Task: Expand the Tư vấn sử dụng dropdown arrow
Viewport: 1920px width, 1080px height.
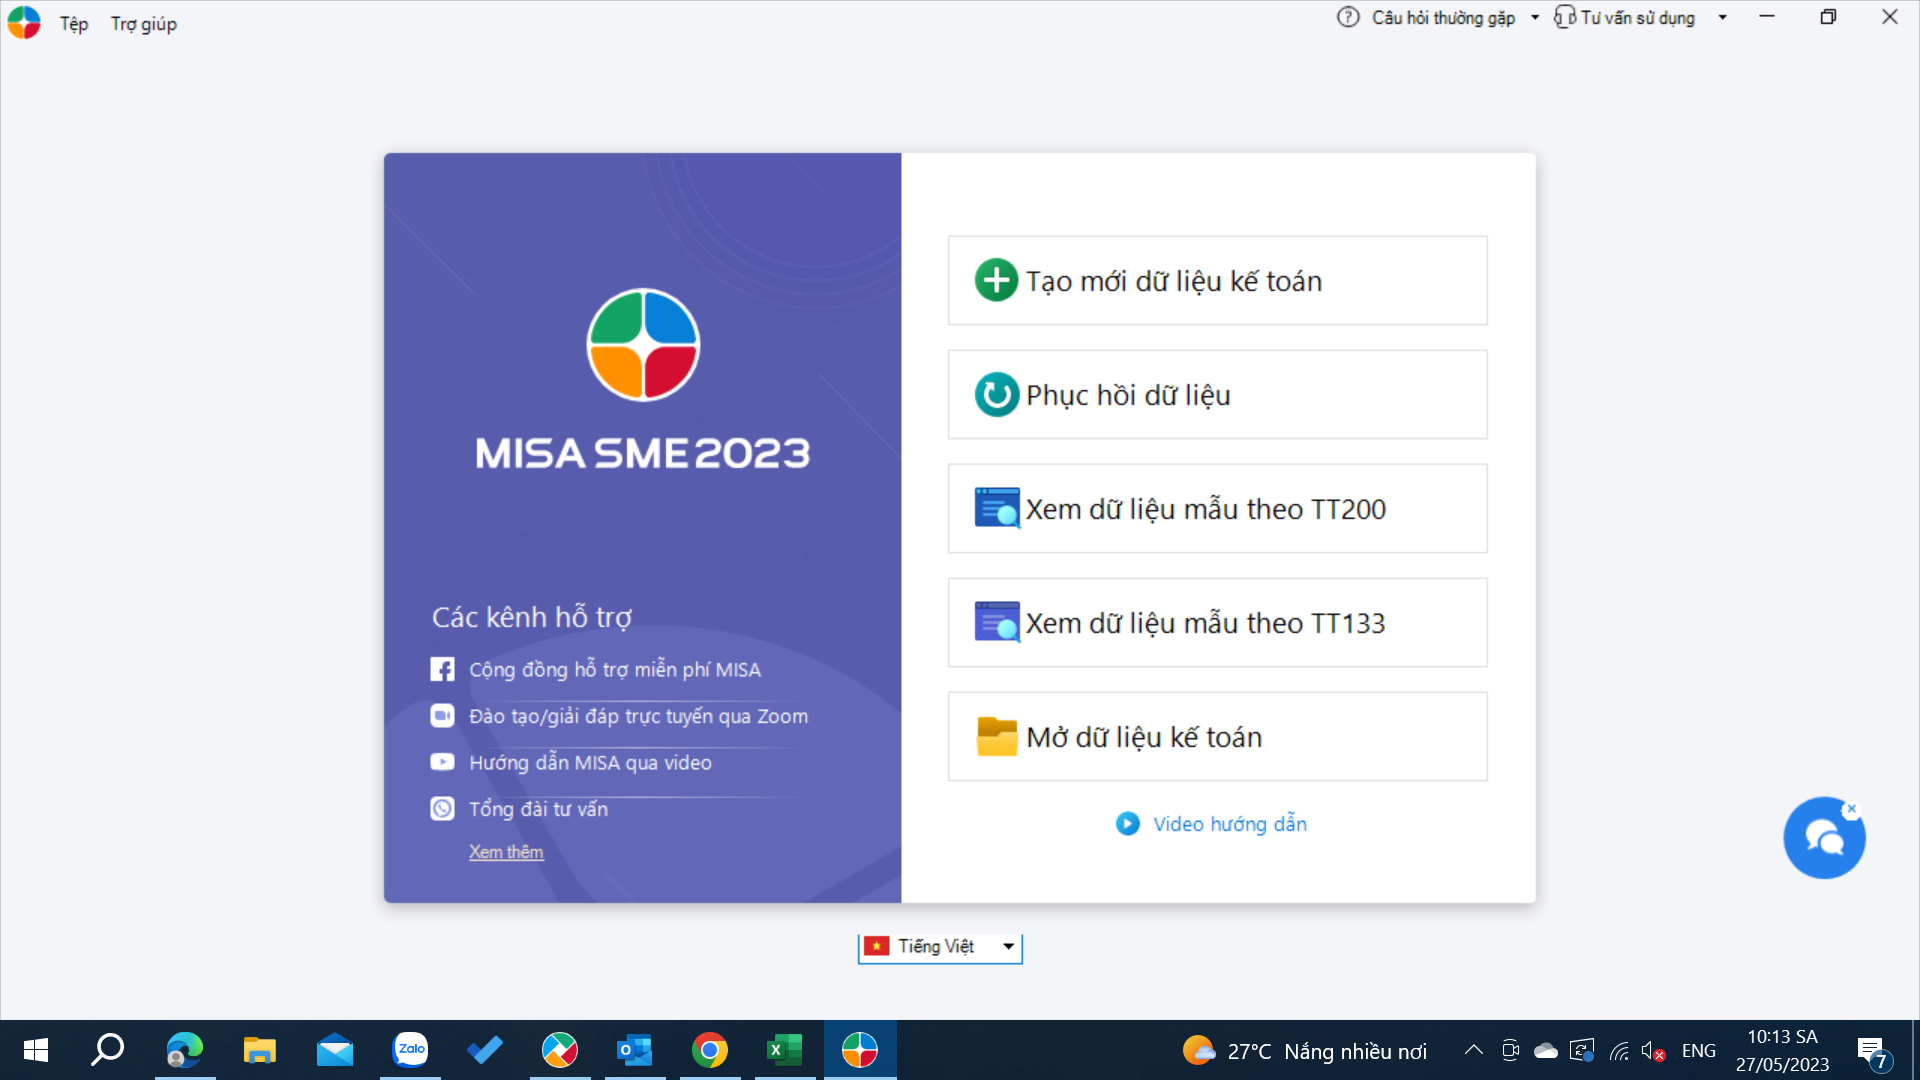Action: click(1723, 17)
